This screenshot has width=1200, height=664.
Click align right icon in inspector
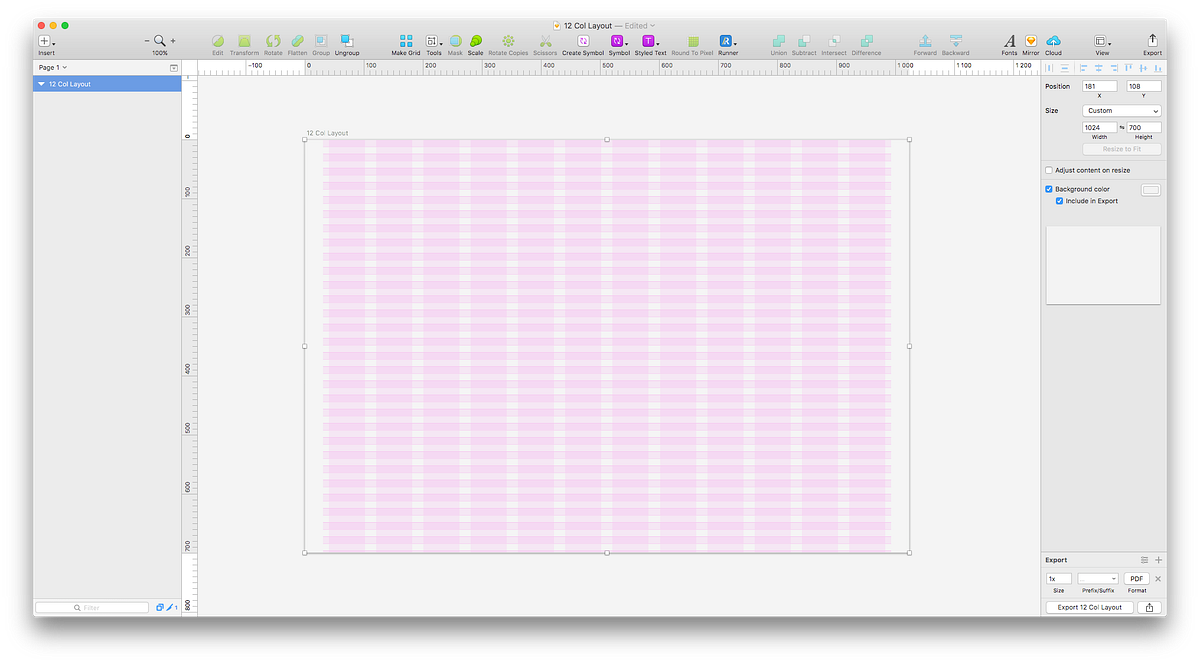[x=1113, y=68]
